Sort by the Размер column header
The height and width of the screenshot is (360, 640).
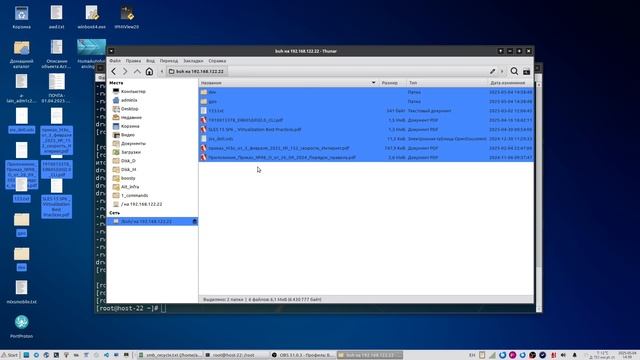pyautogui.click(x=392, y=83)
